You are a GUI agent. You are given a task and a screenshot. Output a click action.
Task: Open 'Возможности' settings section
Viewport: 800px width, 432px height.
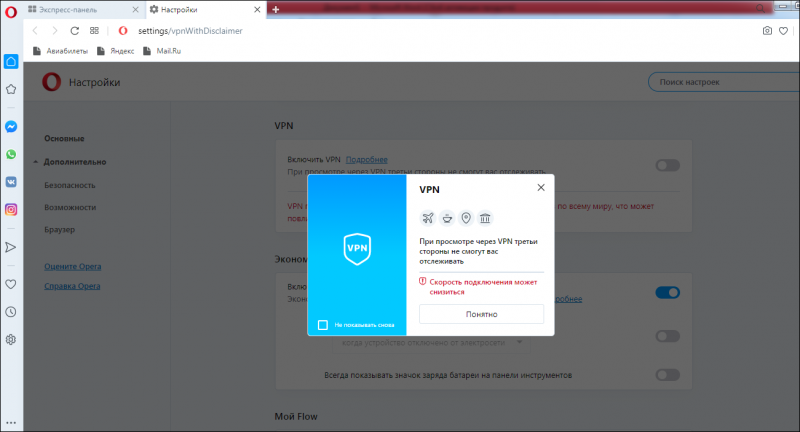click(x=70, y=207)
